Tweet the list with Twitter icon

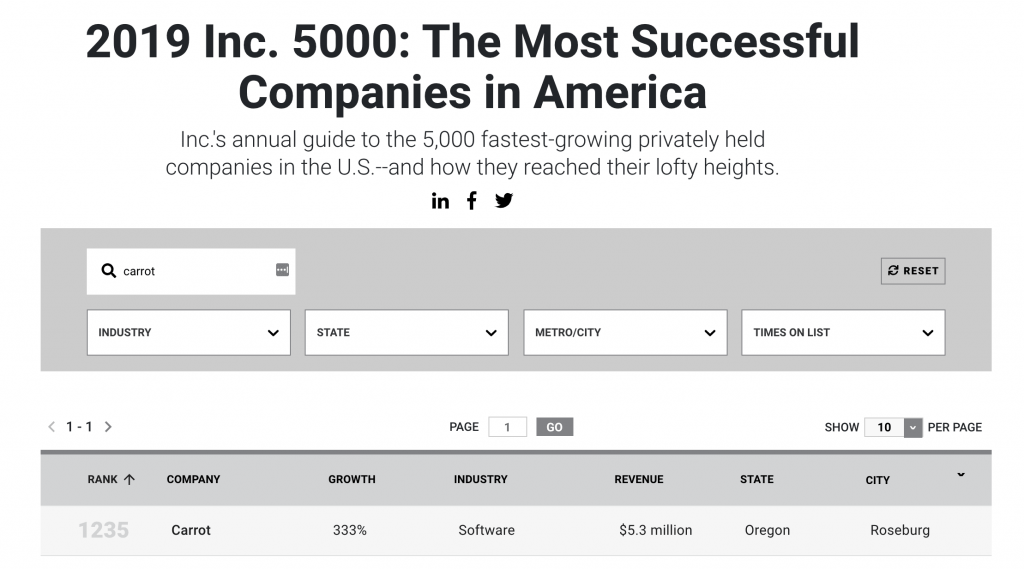(x=504, y=201)
